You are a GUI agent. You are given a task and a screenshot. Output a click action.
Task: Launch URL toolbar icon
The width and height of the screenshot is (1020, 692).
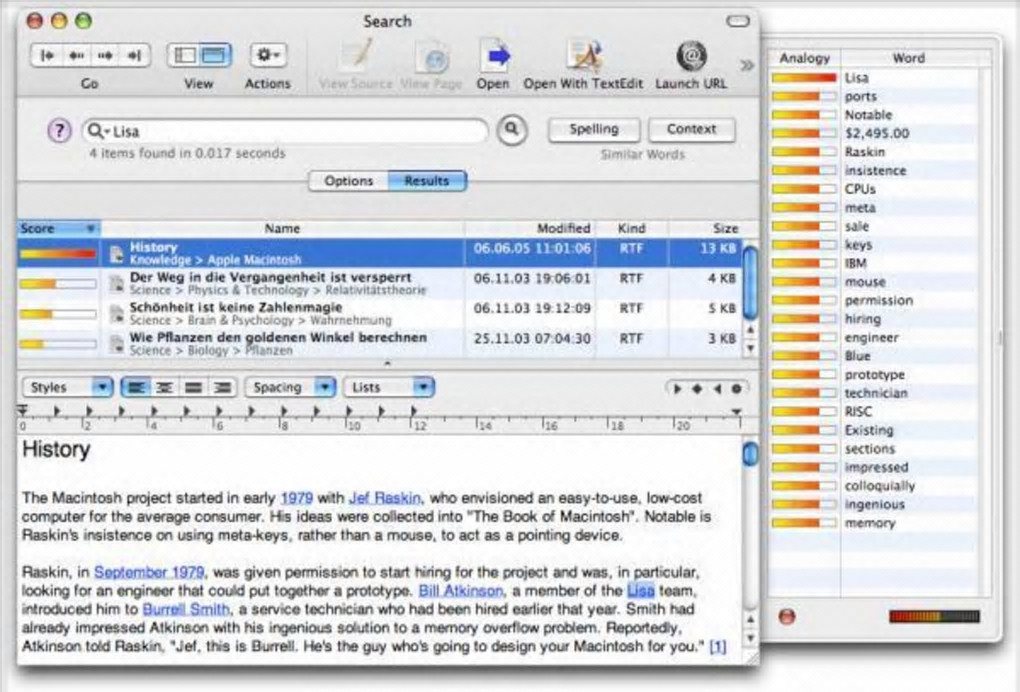point(691,56)
